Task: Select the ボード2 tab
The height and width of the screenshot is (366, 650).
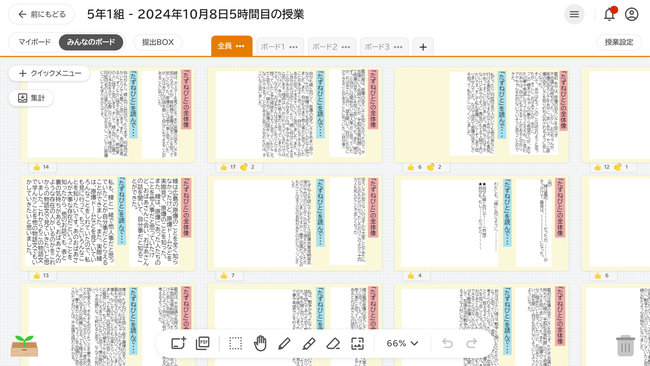Action: (x=325, y=47)
